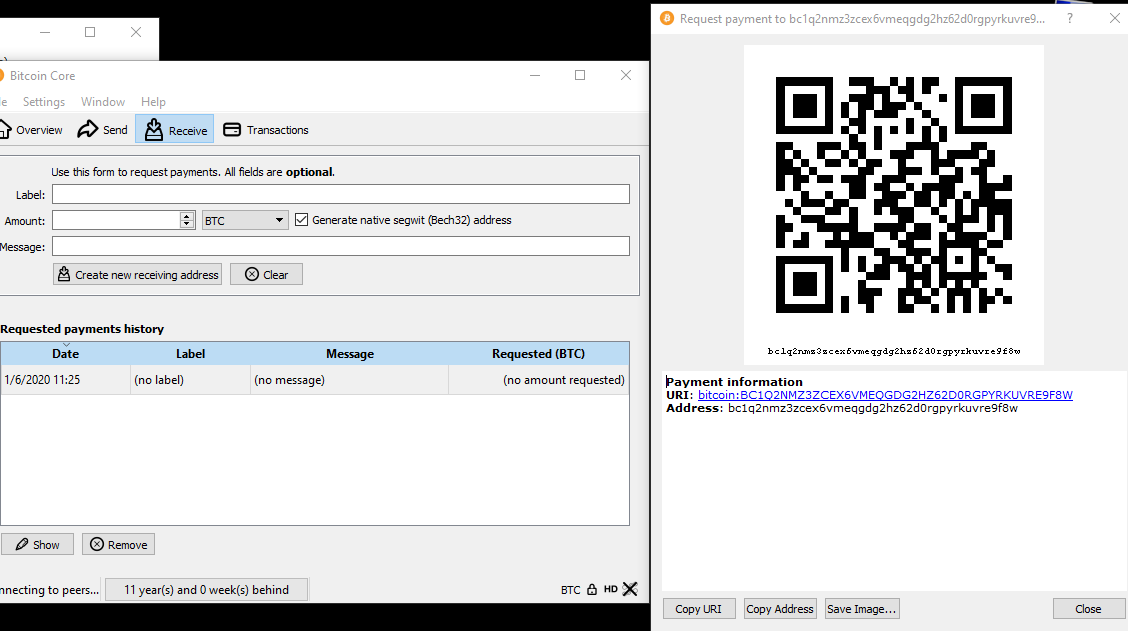Click the Copy URI button
Viewport: 1128px width, 631px height.
(699, 609)
